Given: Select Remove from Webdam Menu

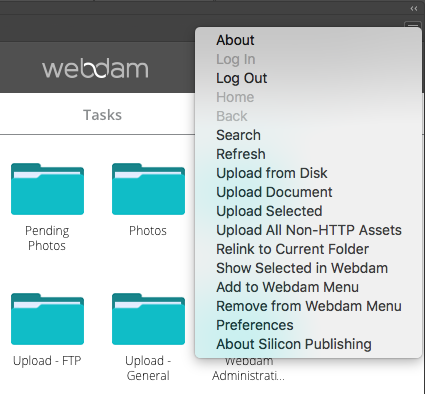Looking at the screenshot, I should pyautogui.click(x=308, y=306).
